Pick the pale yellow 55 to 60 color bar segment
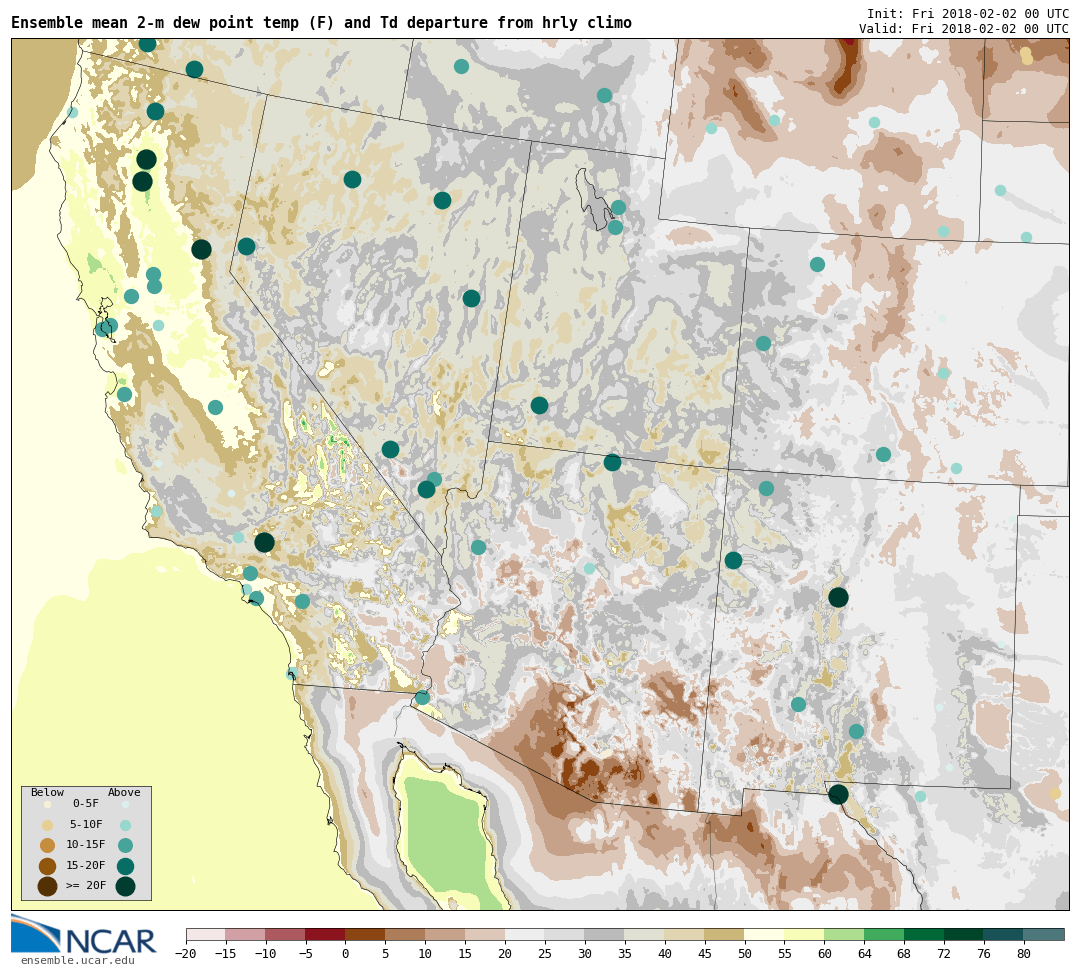The height and width of the screenshot is (973, 1080). click(804, 934)
